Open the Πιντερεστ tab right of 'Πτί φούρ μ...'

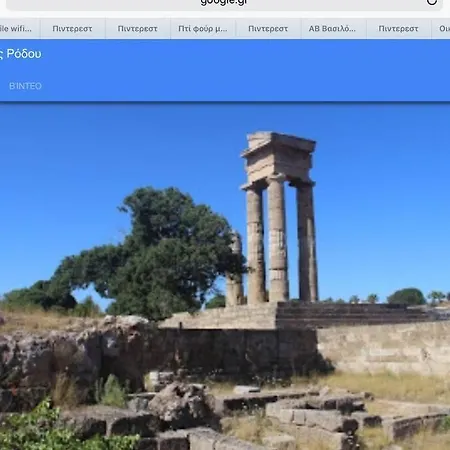pos(268,29)
